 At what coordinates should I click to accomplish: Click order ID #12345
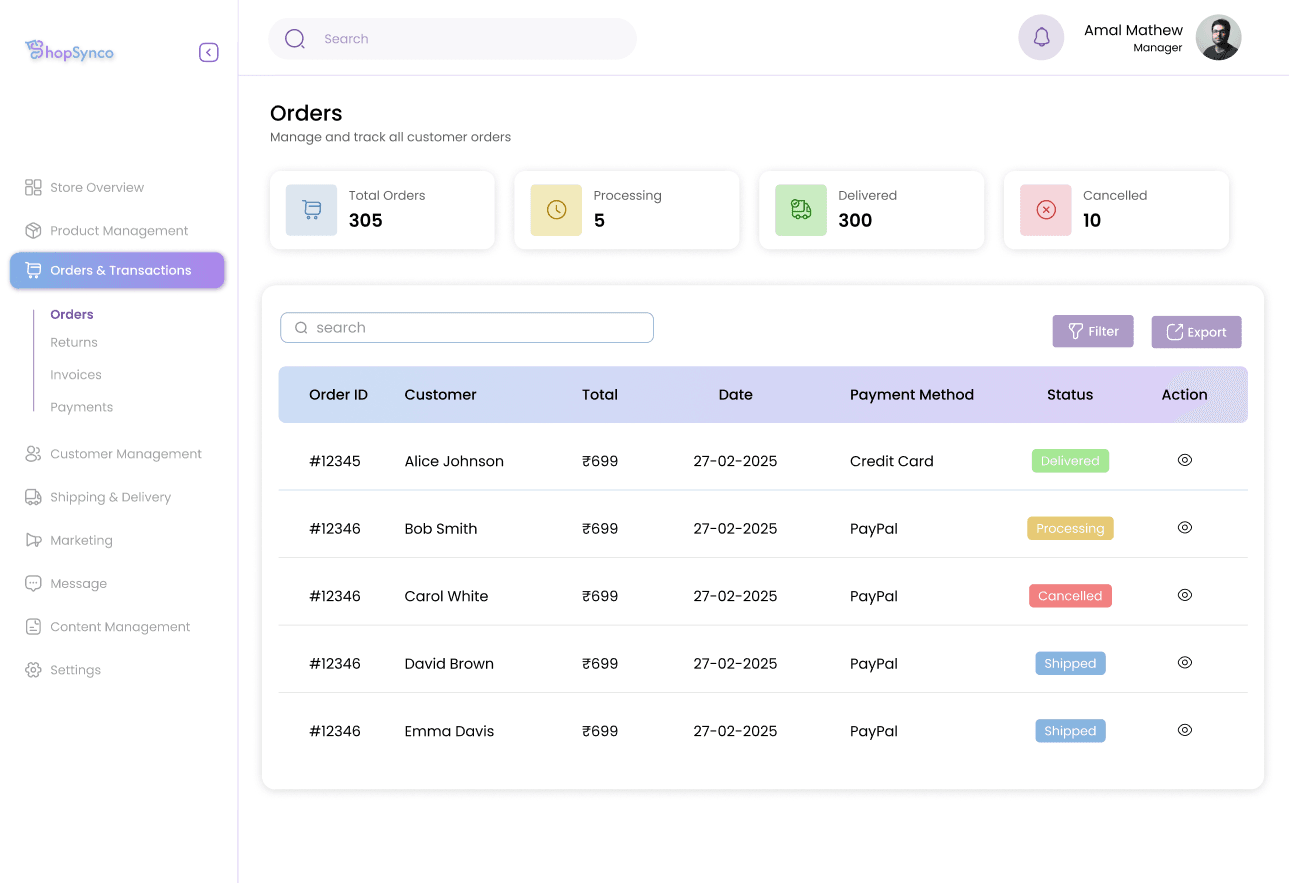[335, 461]
